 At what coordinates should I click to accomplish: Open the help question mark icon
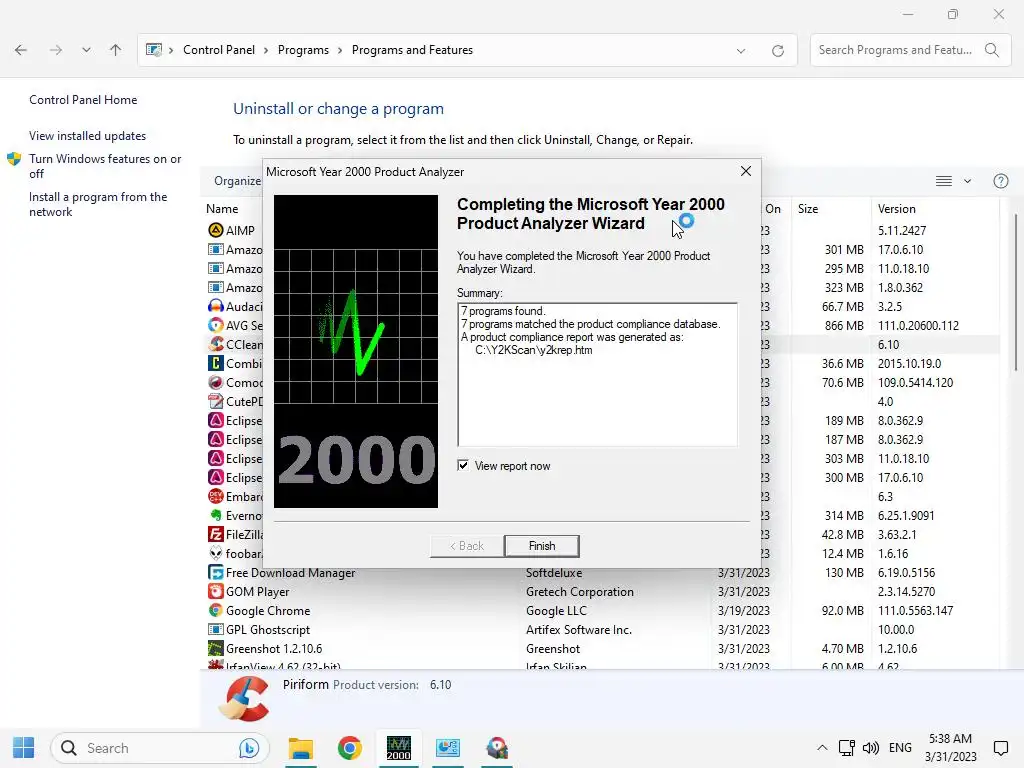pyautogui.click(x=1000, y=181)
